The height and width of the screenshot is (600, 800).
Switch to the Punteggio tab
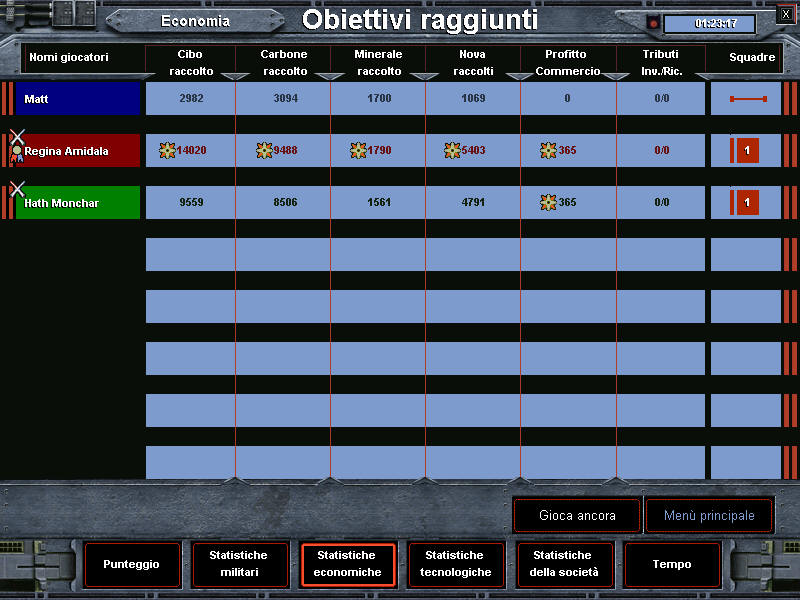point(131,564)
